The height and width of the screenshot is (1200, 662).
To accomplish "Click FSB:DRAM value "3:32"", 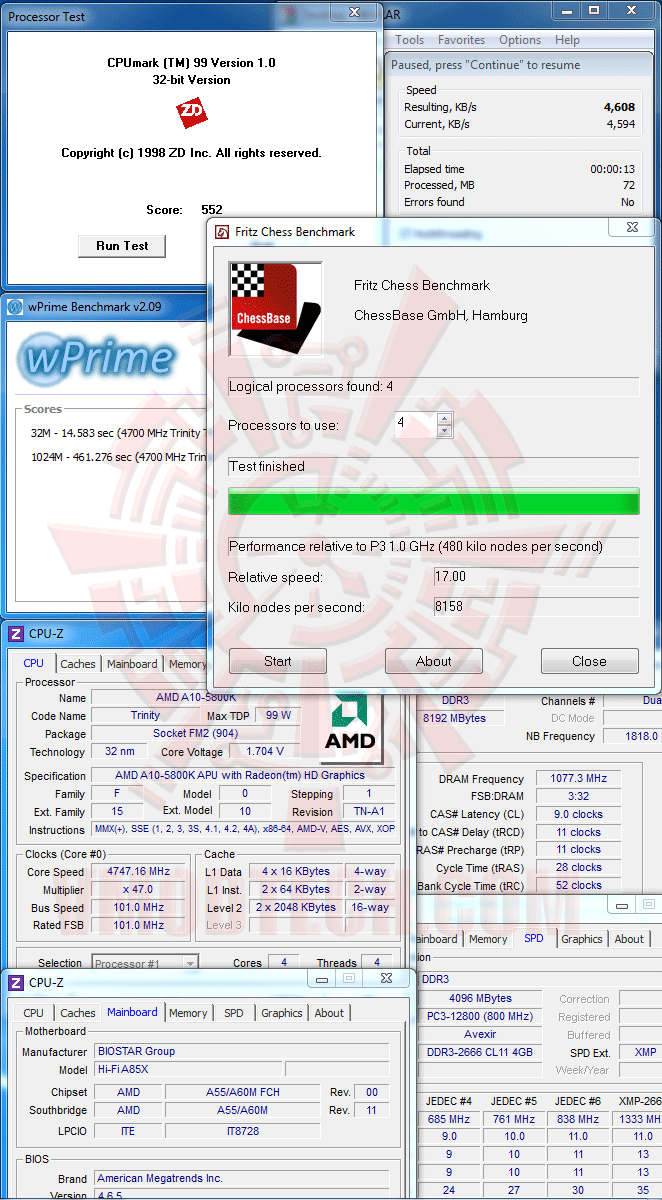I will (x=580, y=797).
